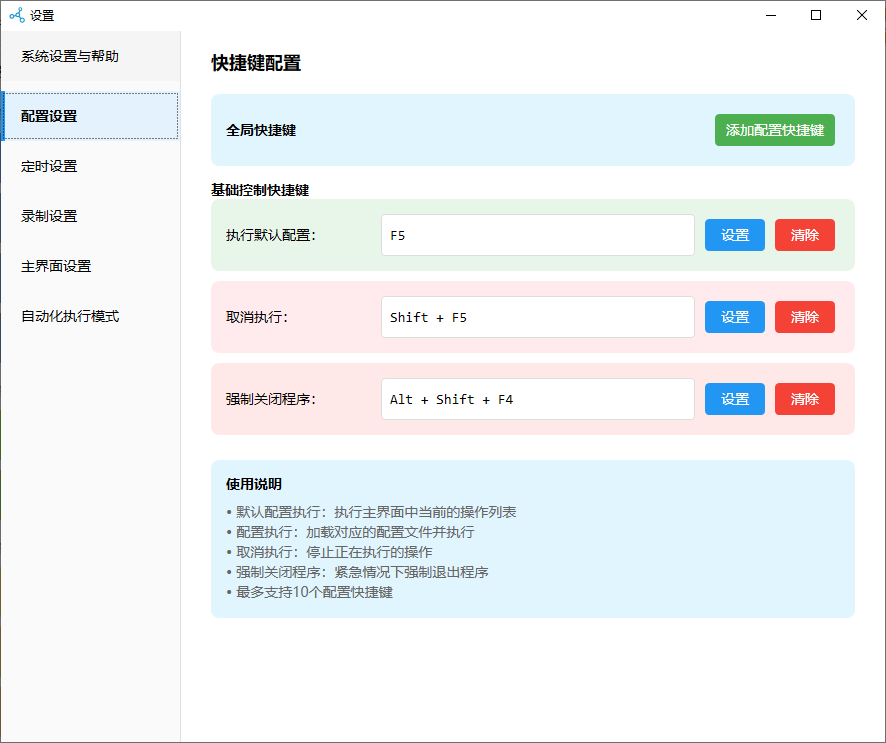The image size is (886, 743).
Task: Minimize the 设置 window
Action: [x=770, y=15]
